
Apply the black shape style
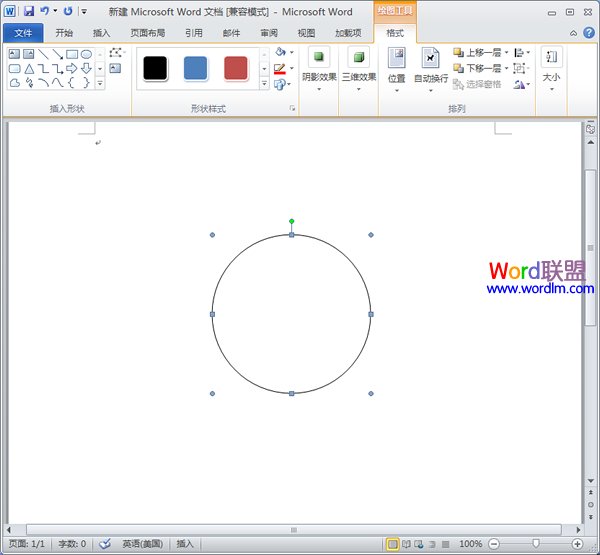pyautogui.click(x=155, y=69)
